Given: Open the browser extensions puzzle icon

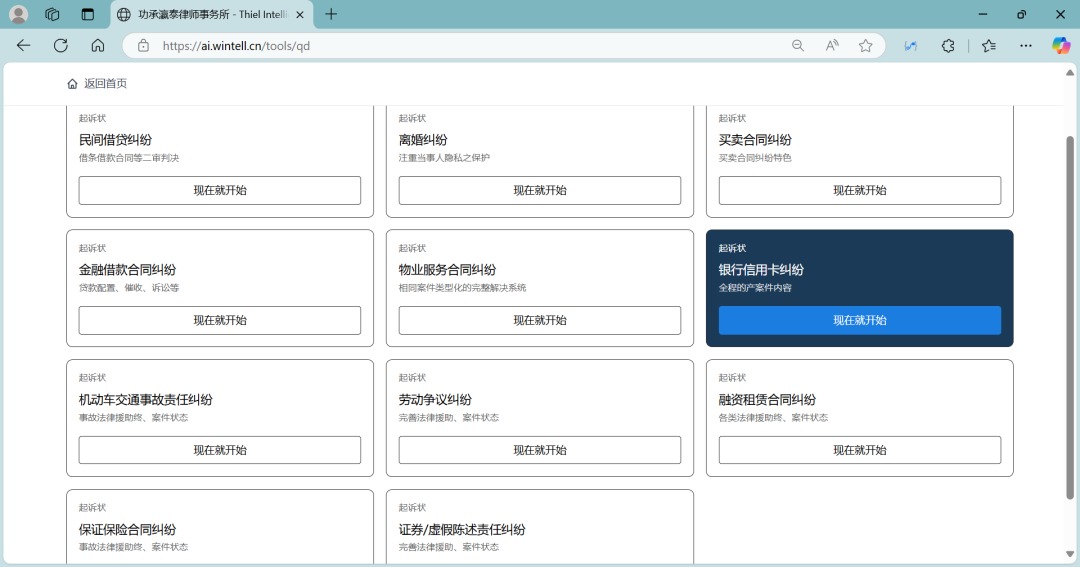Looking at the screenshot, I should pos(948,45).
